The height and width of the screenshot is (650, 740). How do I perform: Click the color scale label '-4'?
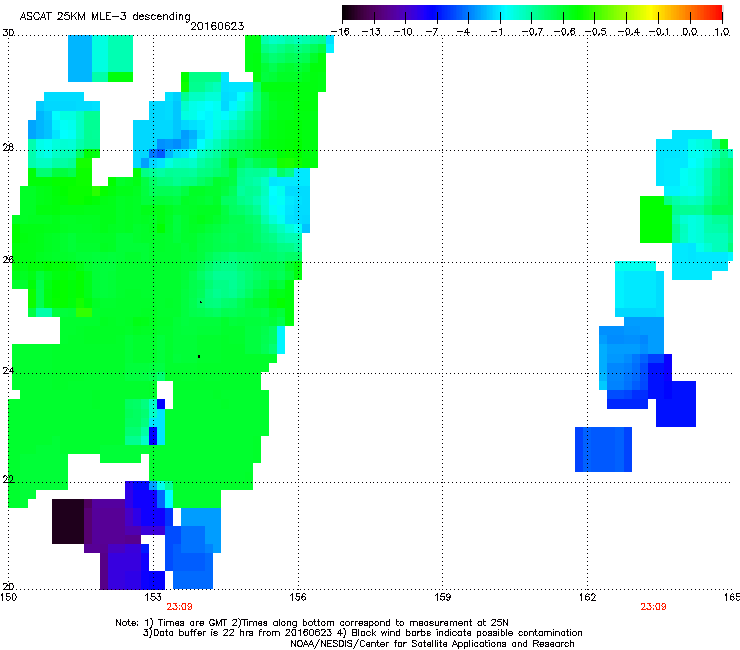click(464, 32)
